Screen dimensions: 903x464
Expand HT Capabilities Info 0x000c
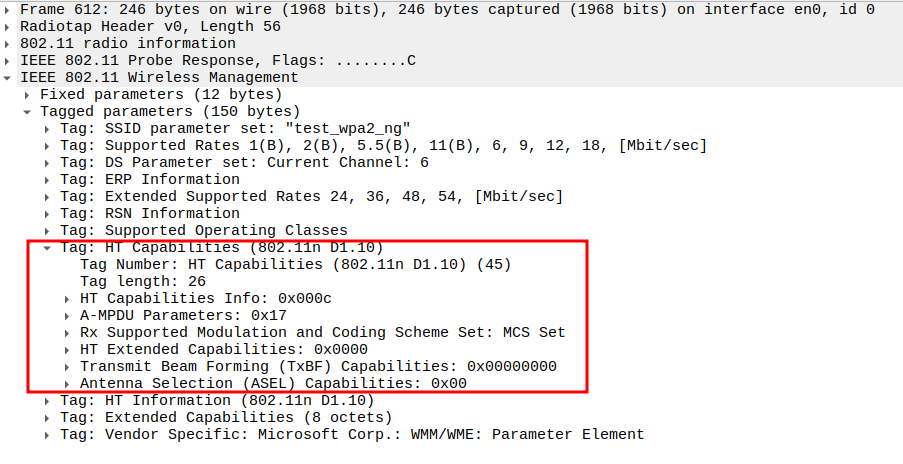coord(68,298)
